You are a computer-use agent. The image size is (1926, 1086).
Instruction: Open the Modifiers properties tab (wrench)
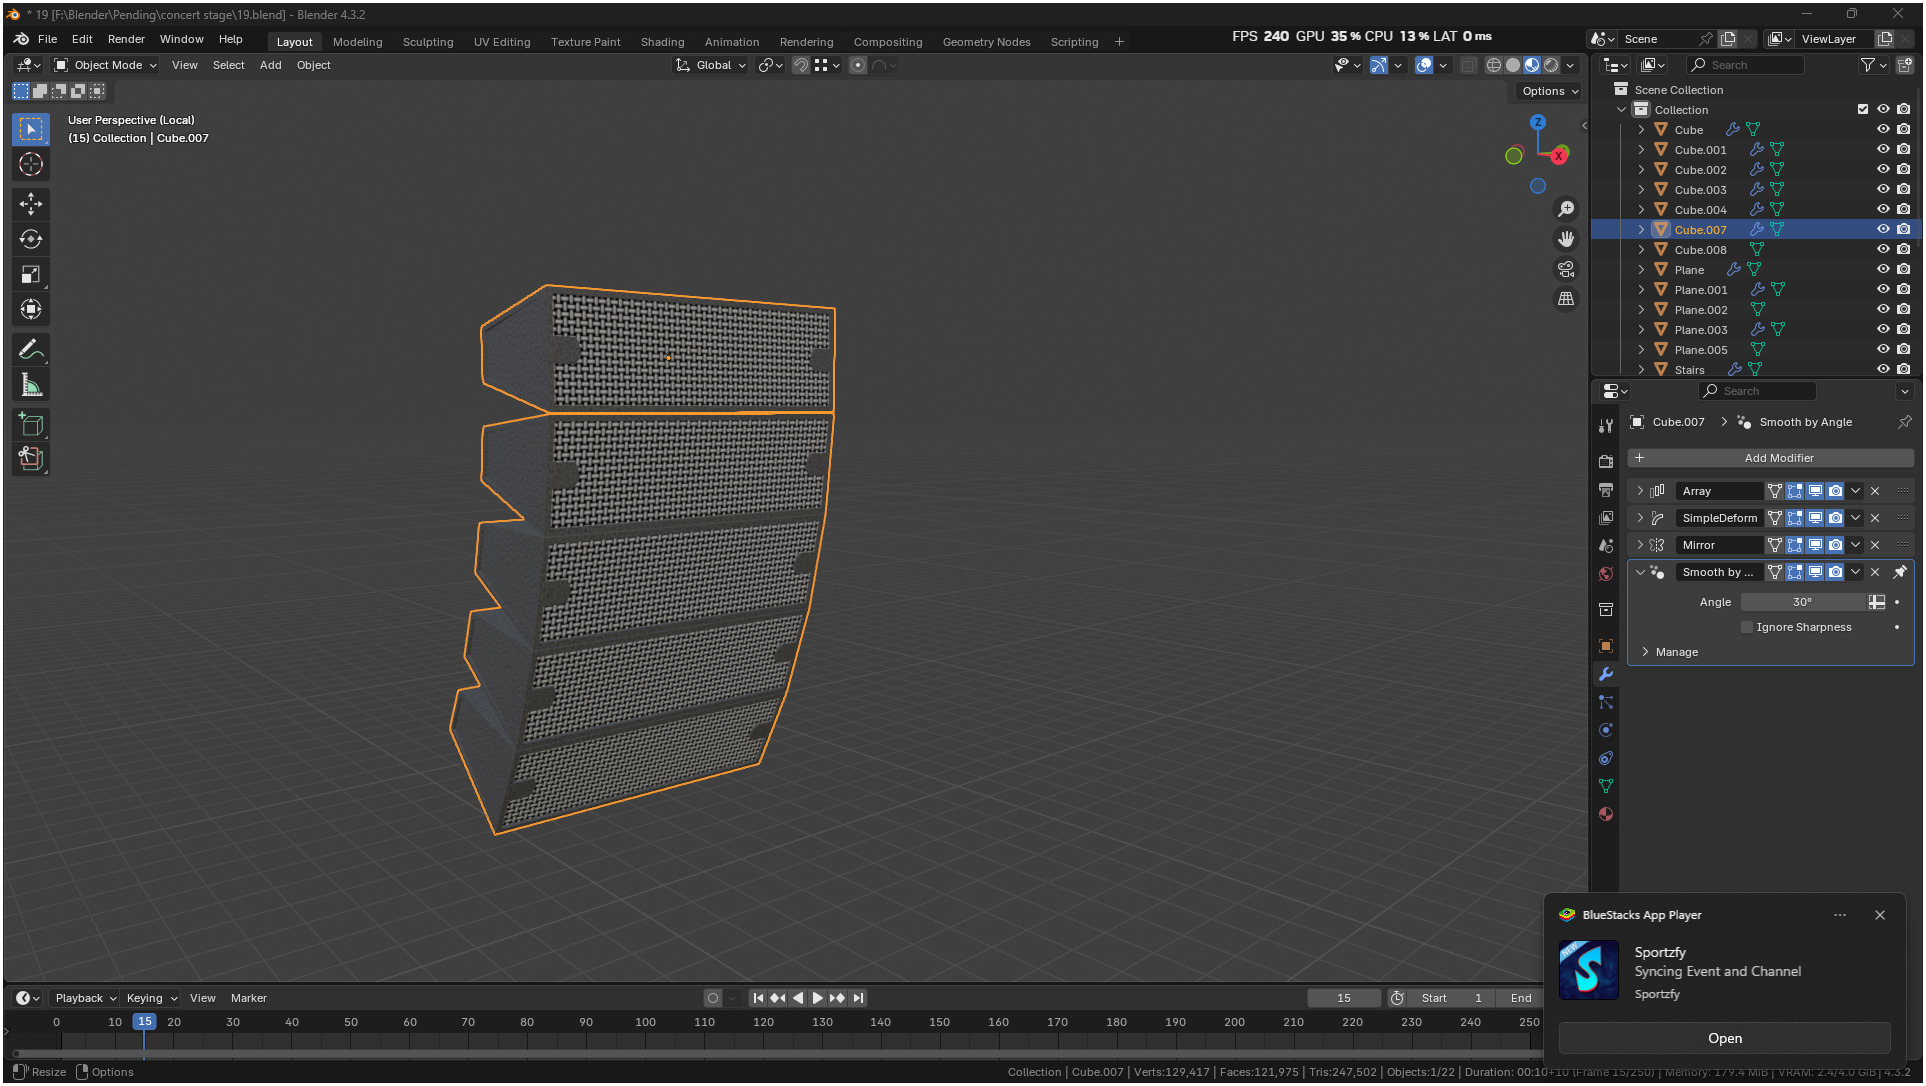click(1606, 674)
